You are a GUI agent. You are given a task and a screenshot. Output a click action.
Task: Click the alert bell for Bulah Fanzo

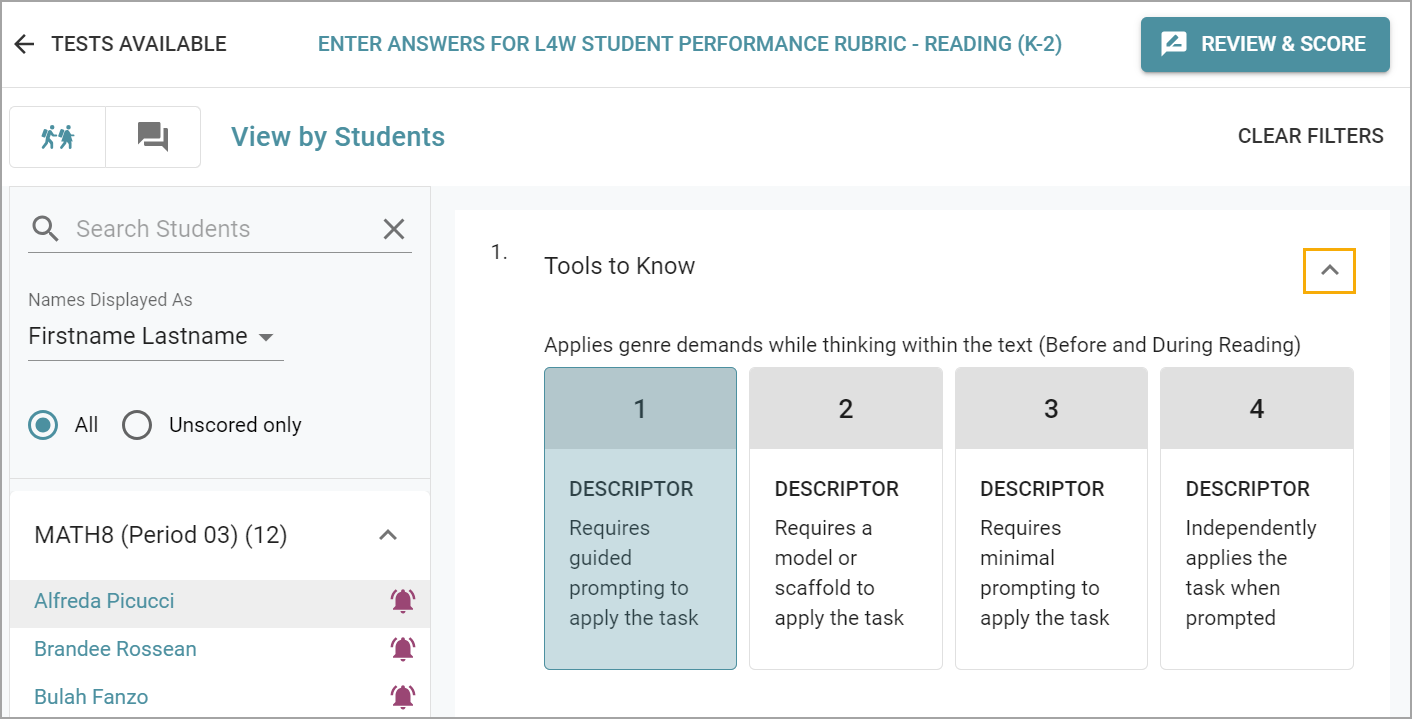(x=403, y=697)
